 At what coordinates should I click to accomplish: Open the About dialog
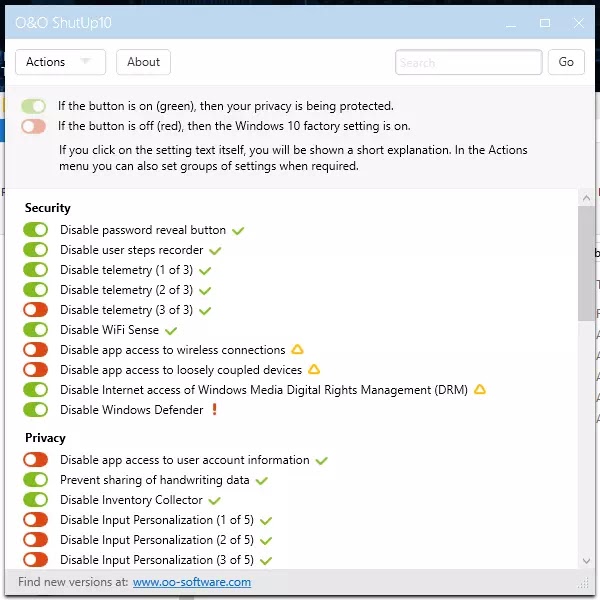[x=143, y=62]
